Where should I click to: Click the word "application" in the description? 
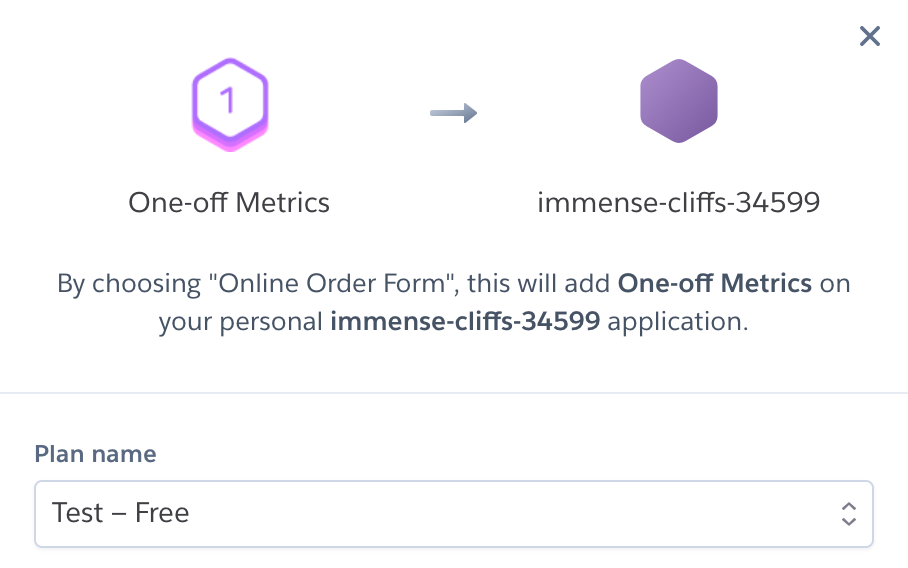[678, 323]
